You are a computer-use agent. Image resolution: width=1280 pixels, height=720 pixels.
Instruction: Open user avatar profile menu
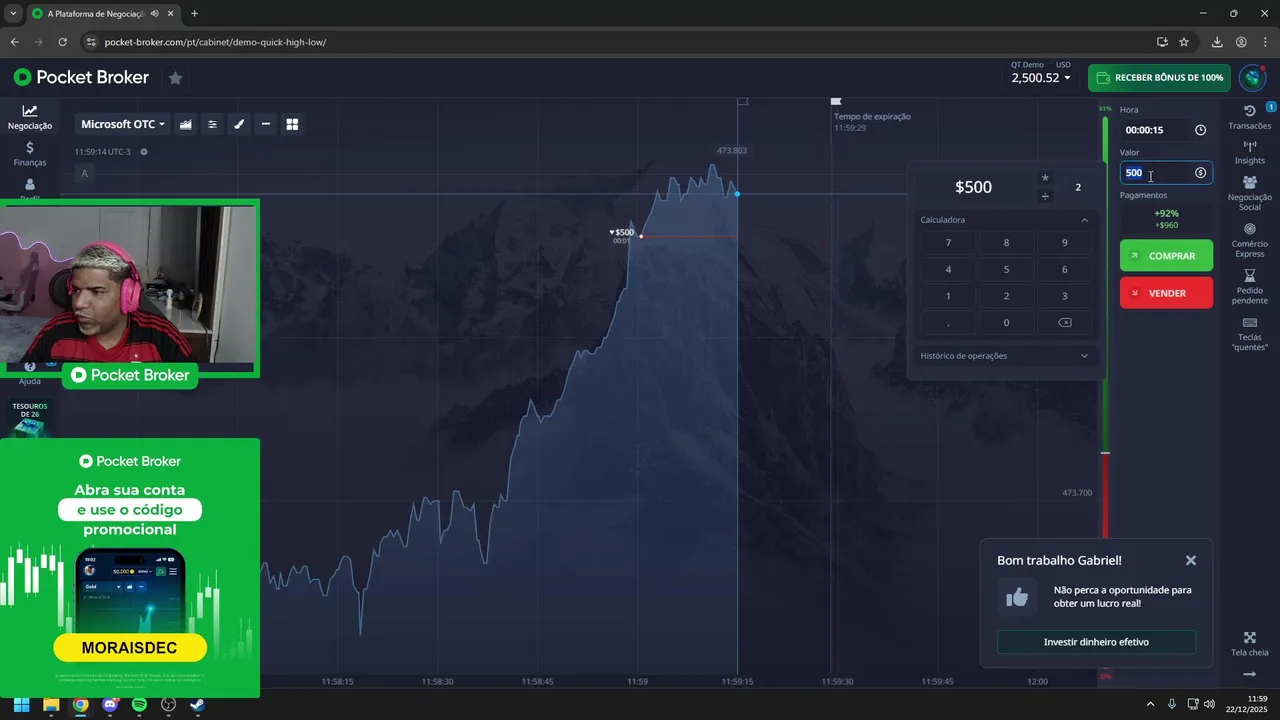[1252, 78]
